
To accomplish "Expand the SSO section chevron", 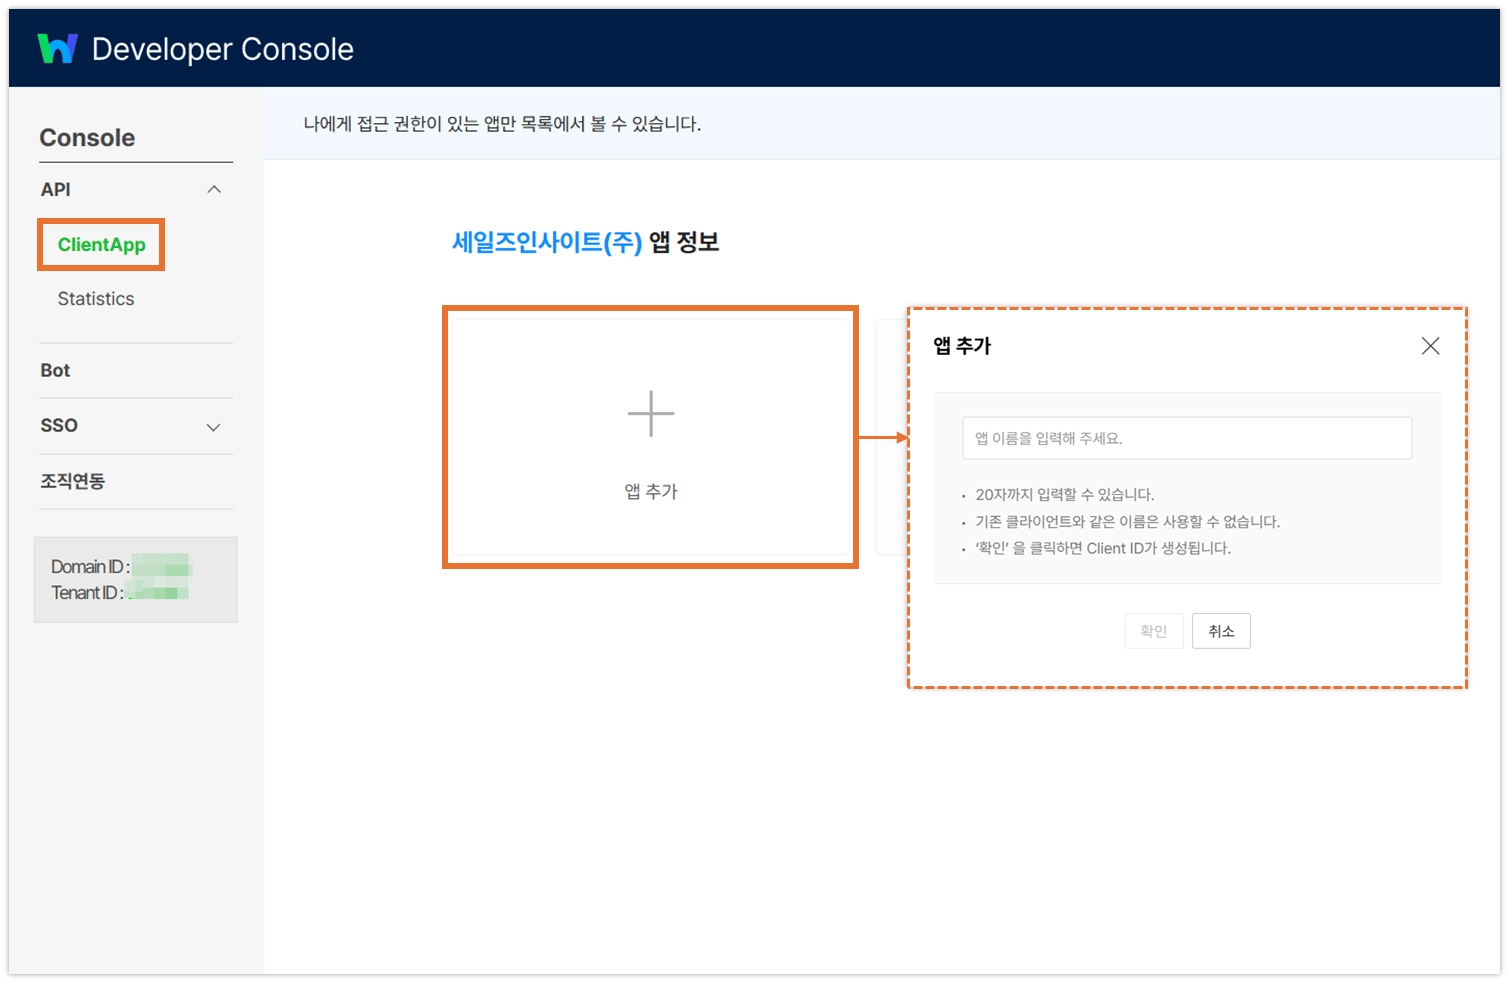I will point(213,427).
